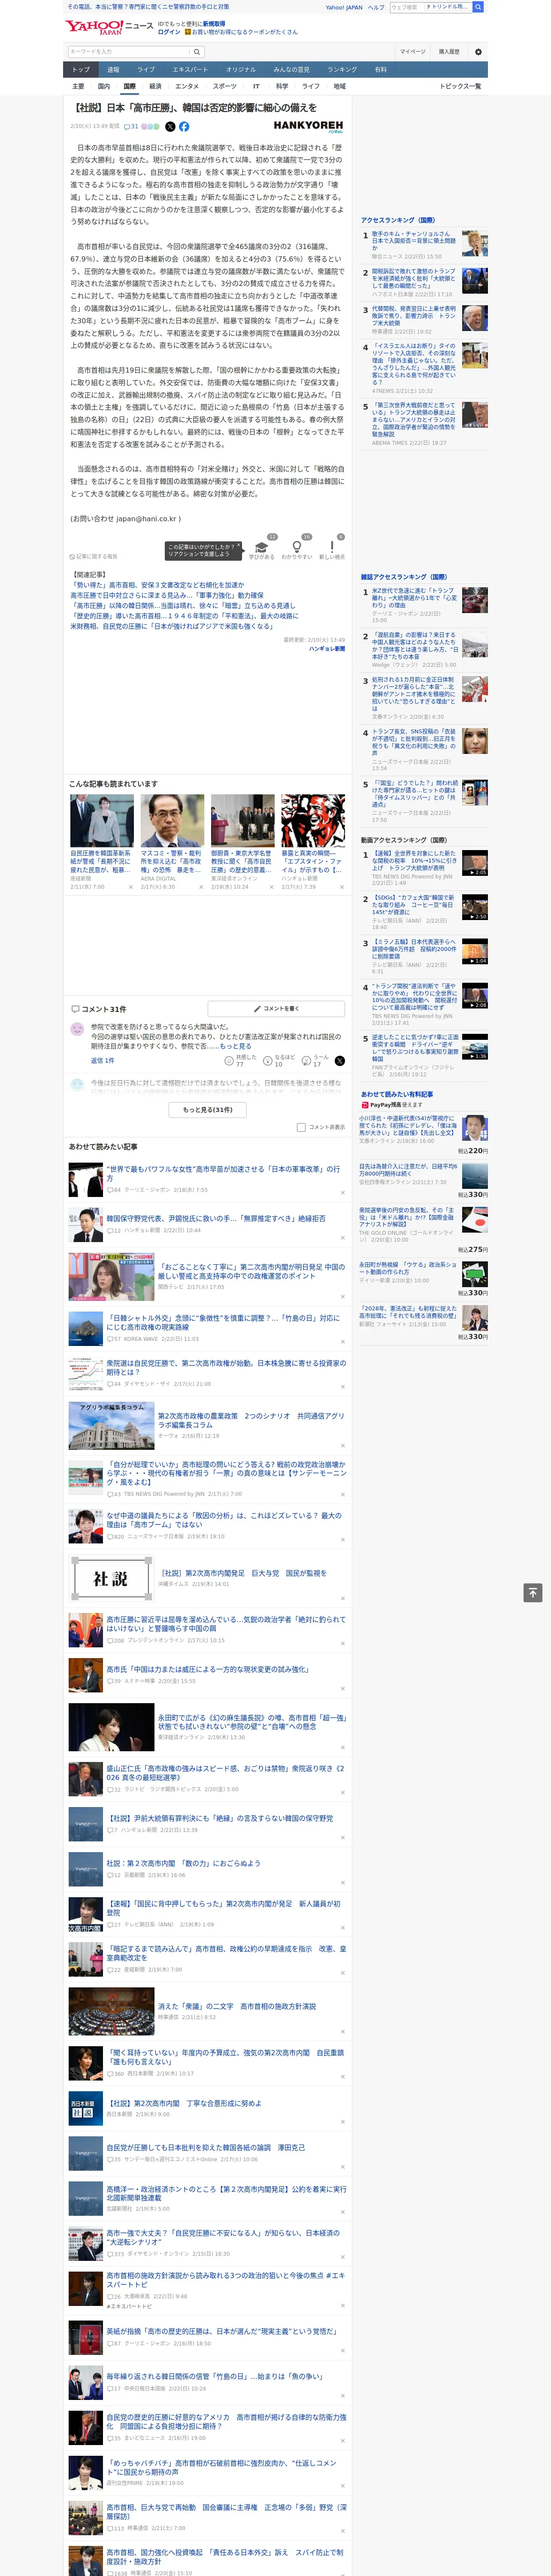Image resolution: width=551 pixels, height=2576 pixels.
Task: Click 記事に関する報告 report icon link
Action: [x=93, y=557]
